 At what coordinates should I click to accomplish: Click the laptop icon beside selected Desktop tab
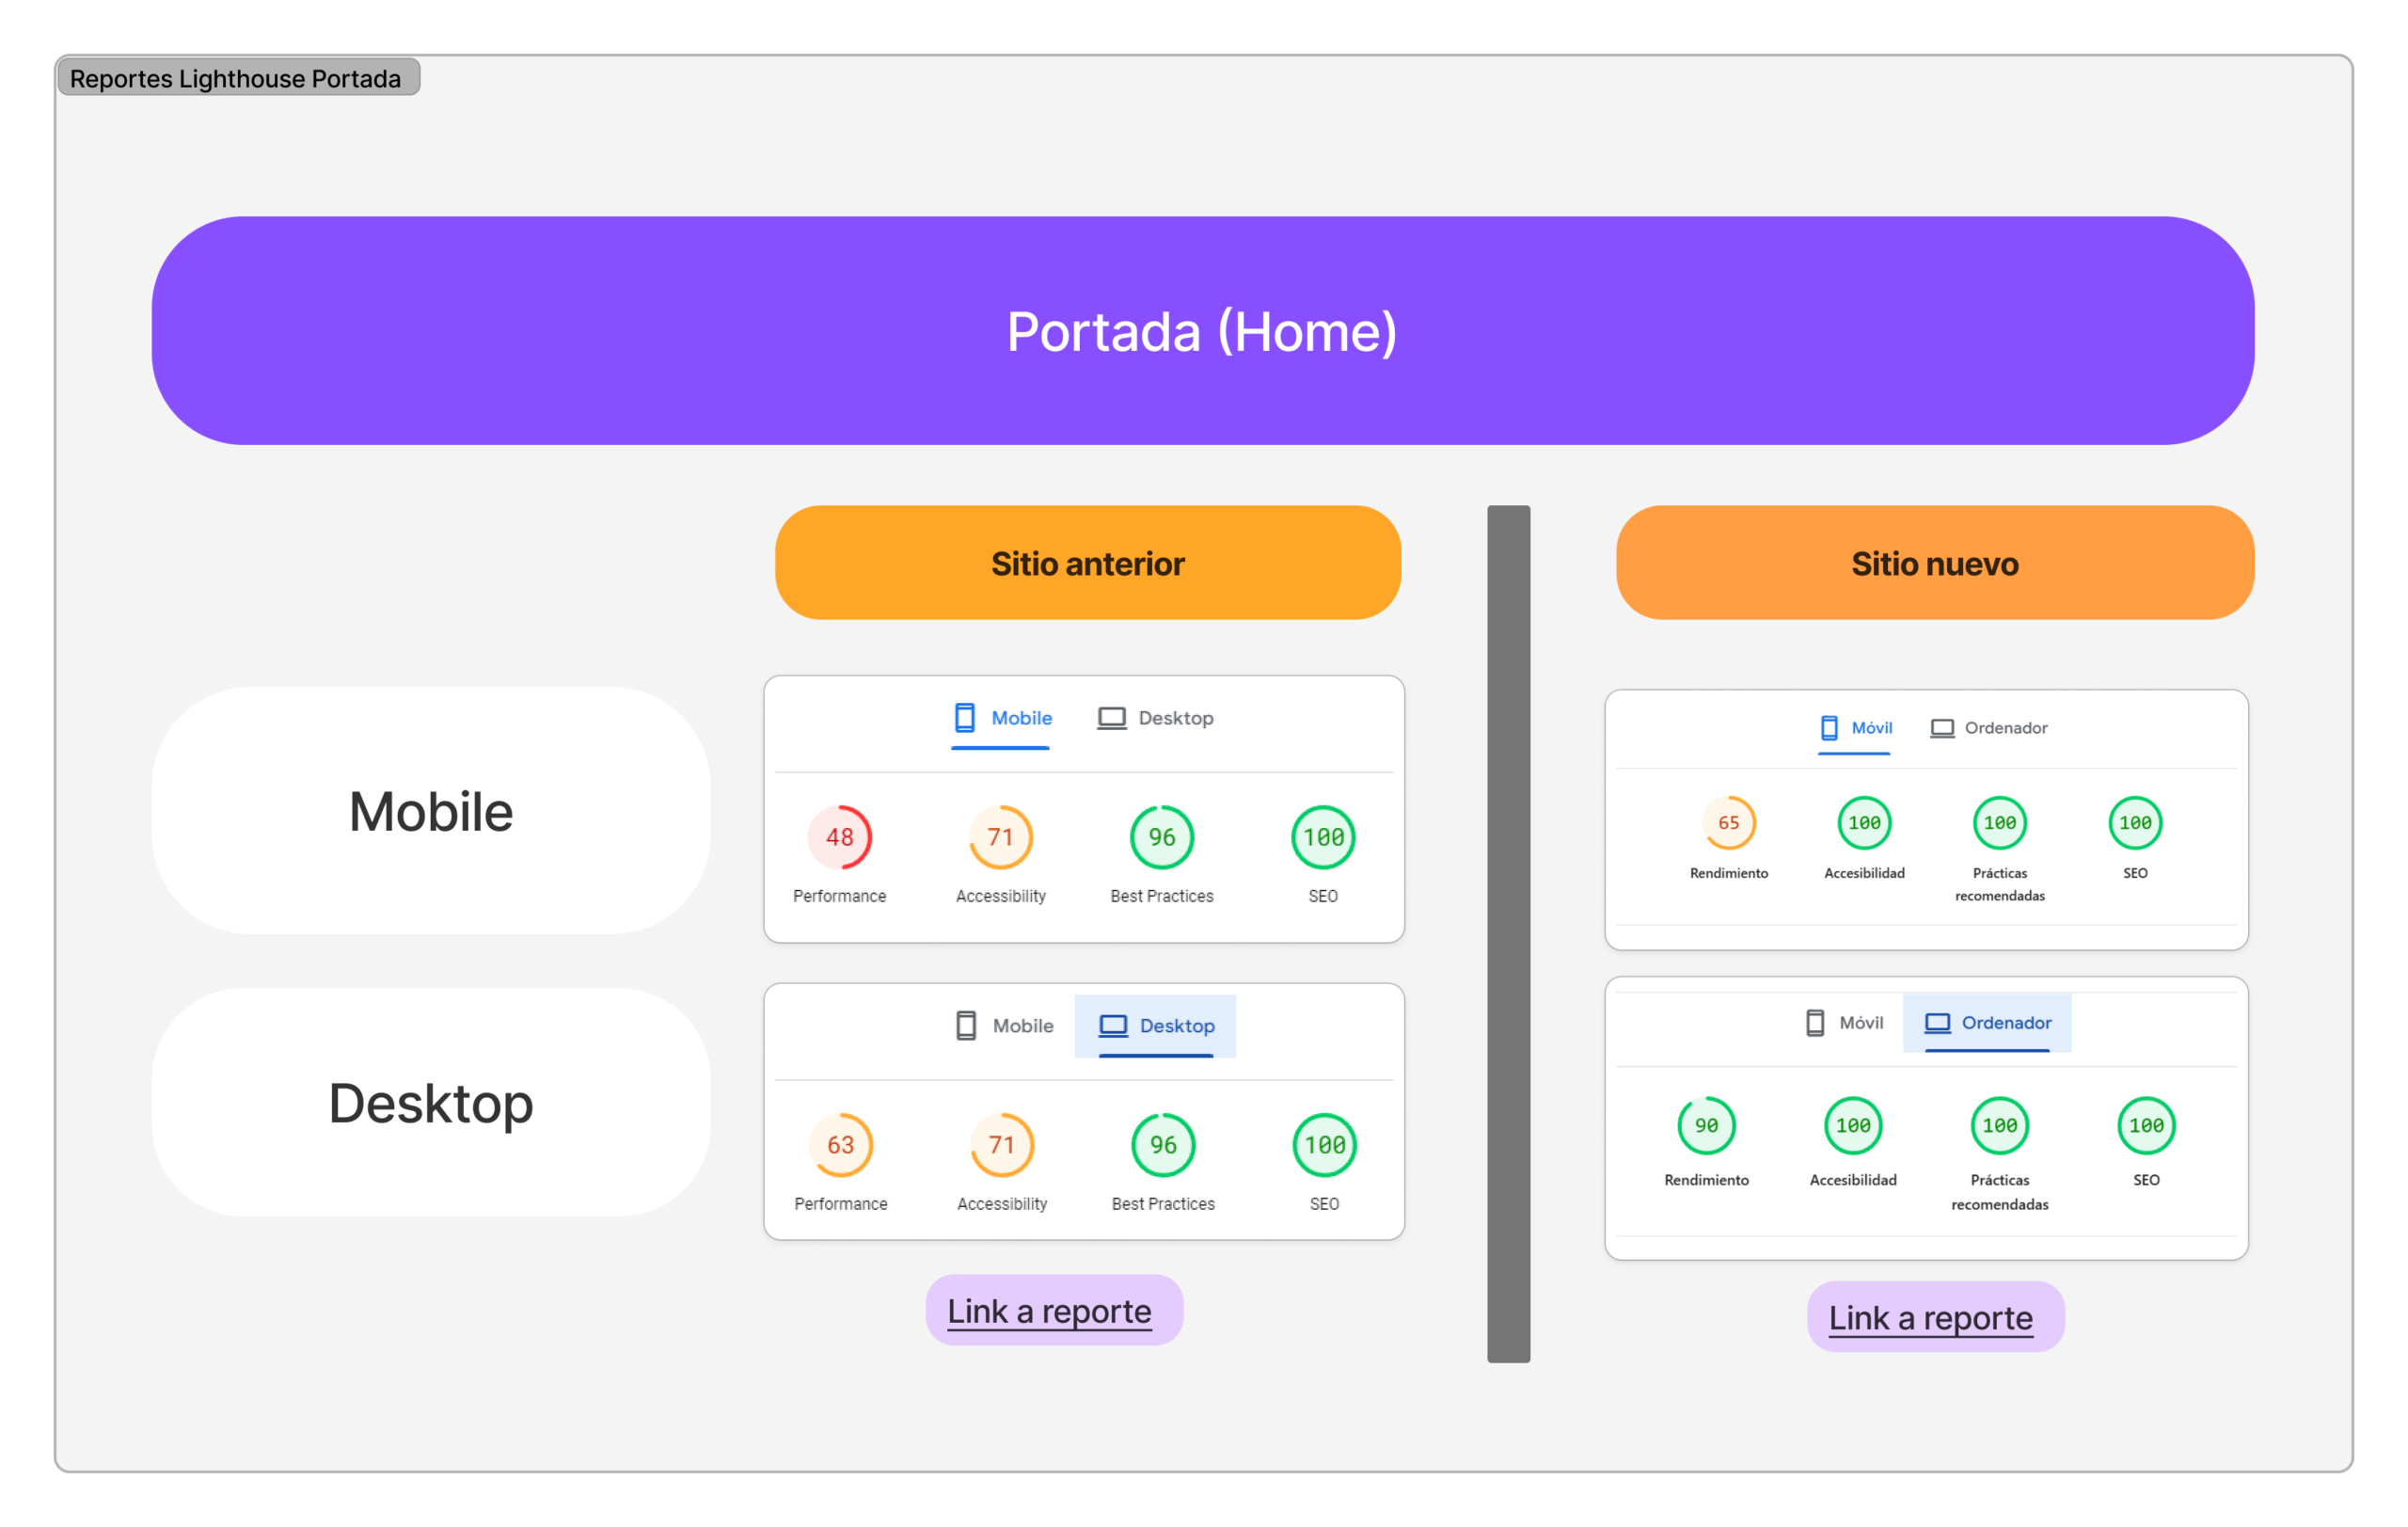click(x=1113, y=1026)
